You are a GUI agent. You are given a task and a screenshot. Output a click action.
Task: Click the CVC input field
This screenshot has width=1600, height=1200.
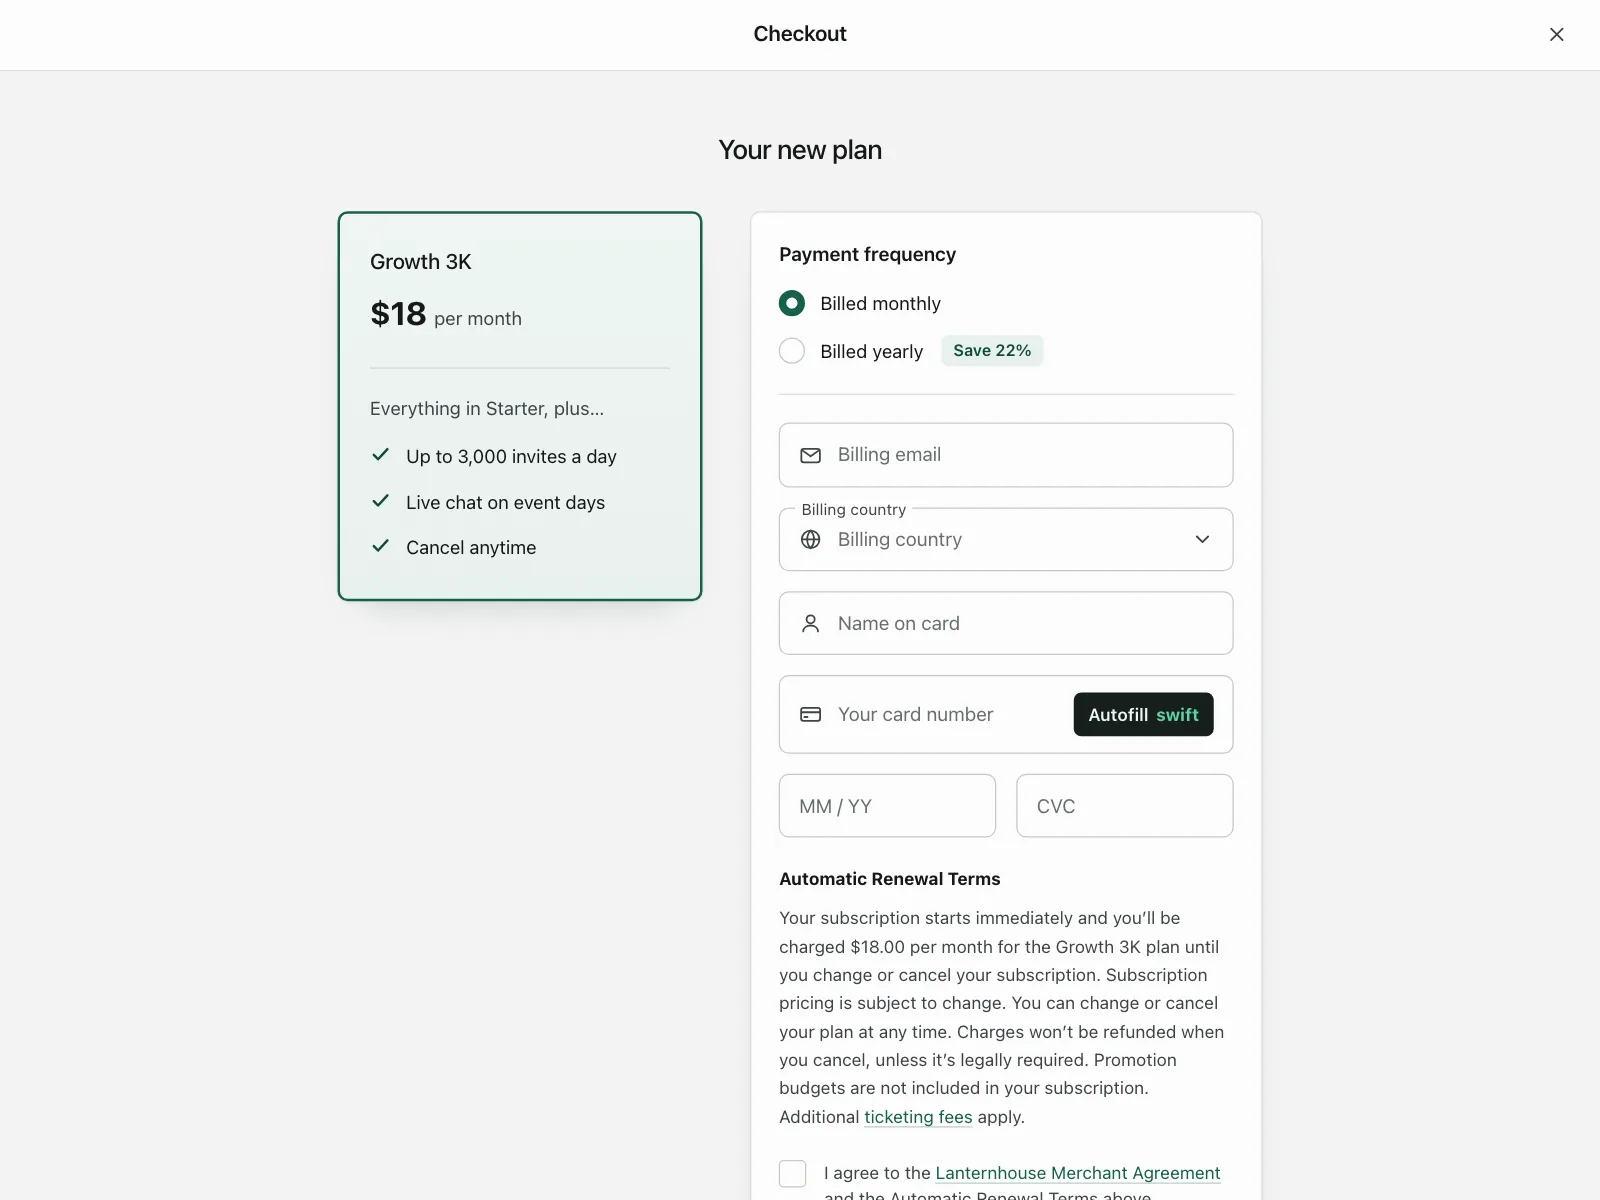pyautogui.click(x=1125, y=806)
